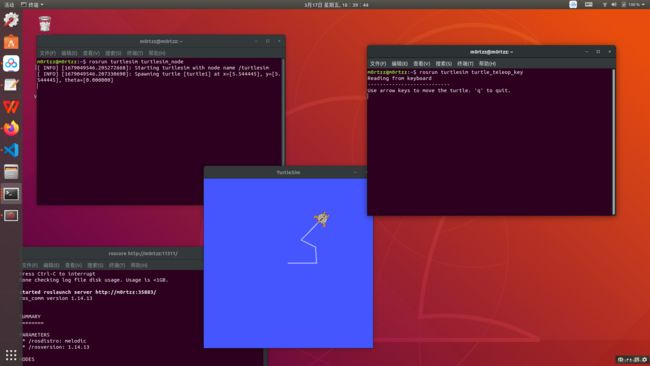The width and height of the screenshot is (650, 366).
Task: Open Help menu in teleop_key terminal
Action: [487, 63]
